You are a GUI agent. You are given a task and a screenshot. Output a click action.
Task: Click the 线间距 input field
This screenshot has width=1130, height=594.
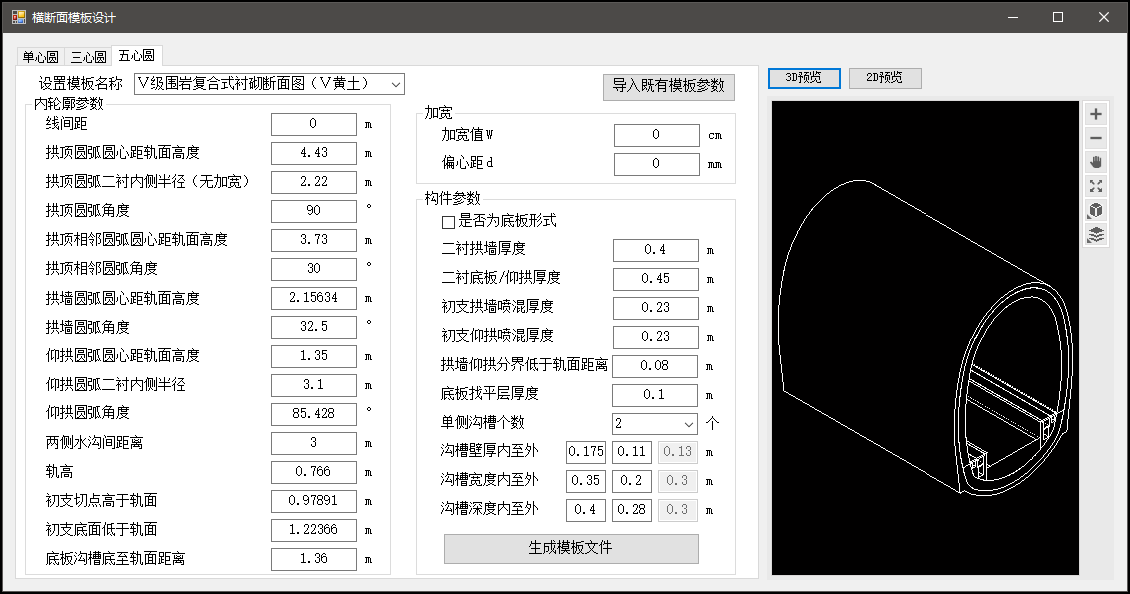(x=313, y=124)
